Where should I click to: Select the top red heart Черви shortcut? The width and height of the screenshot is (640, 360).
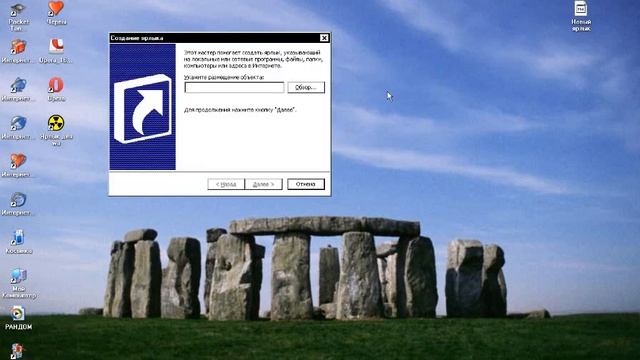pyautogui.click(x=56, y=13)
